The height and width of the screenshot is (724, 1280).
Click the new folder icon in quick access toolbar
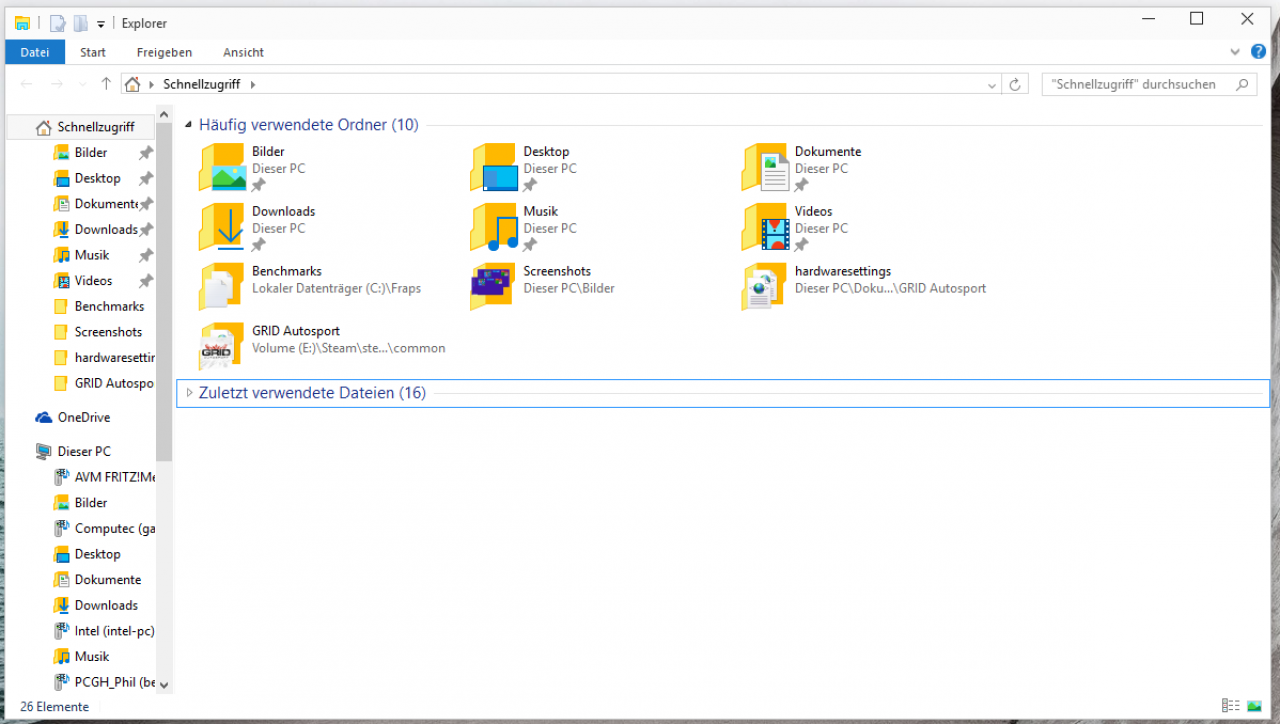pos(81,23)
